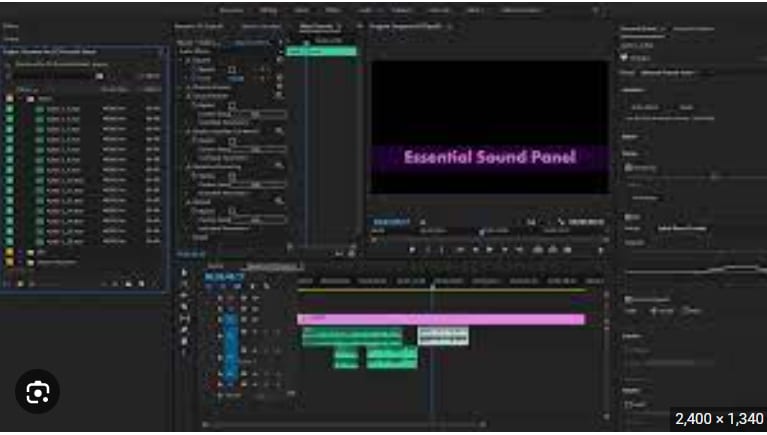The height and width of the screenshot is (435, 767).
Task: Select the Track Select Forward tool
Action: (184, 284)
